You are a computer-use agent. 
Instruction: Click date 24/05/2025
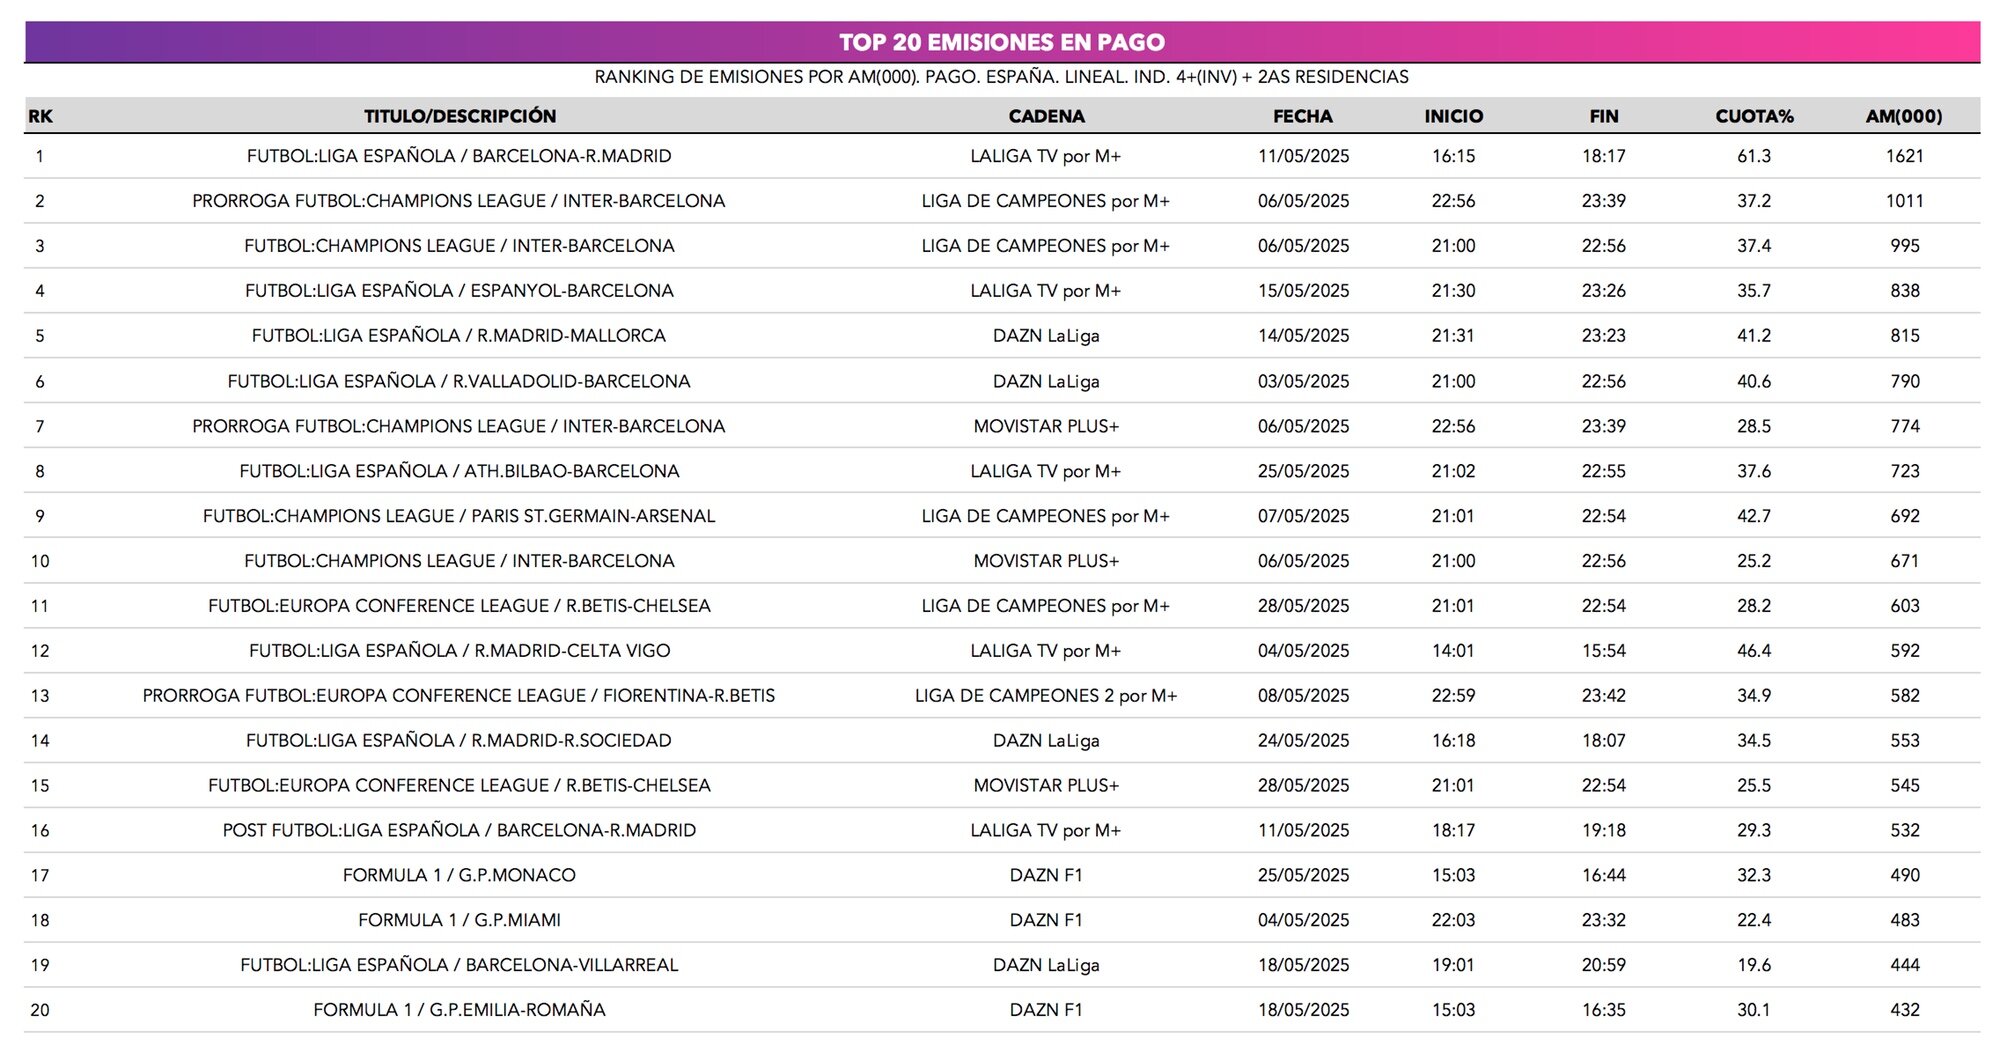[1303, 741]
